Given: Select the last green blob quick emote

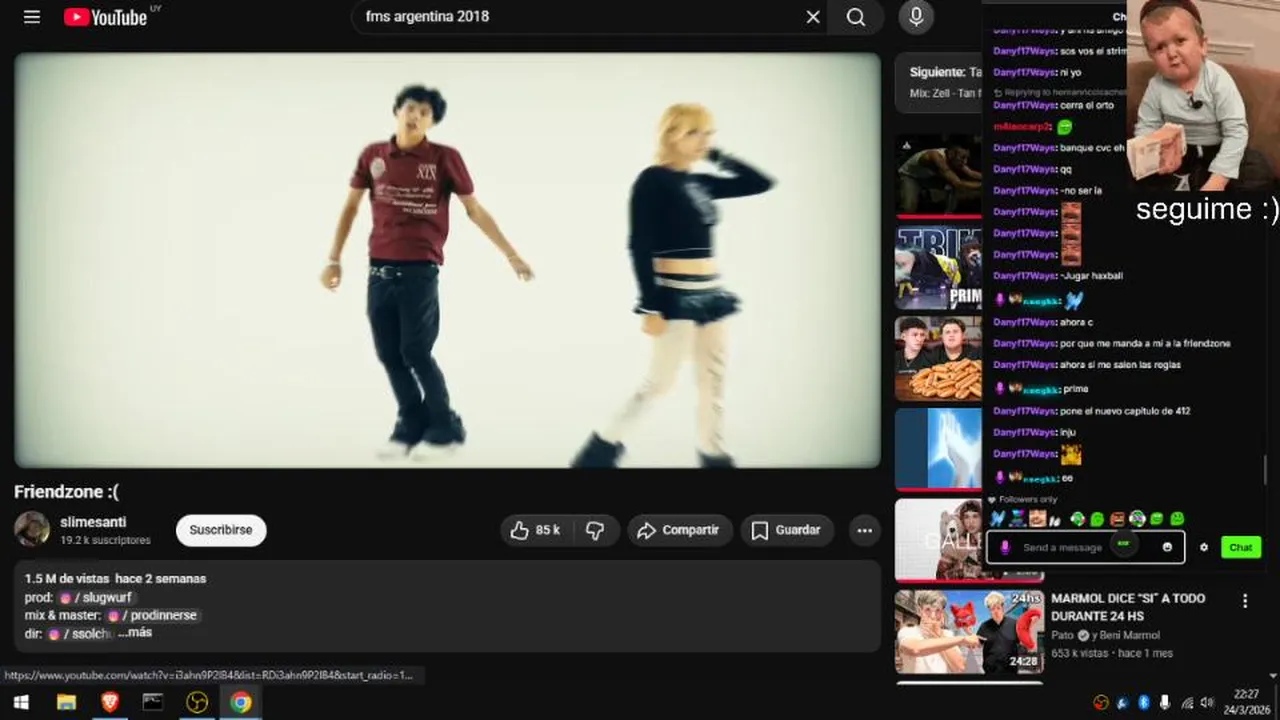Looking at the screenshot, I should 1177,519.
